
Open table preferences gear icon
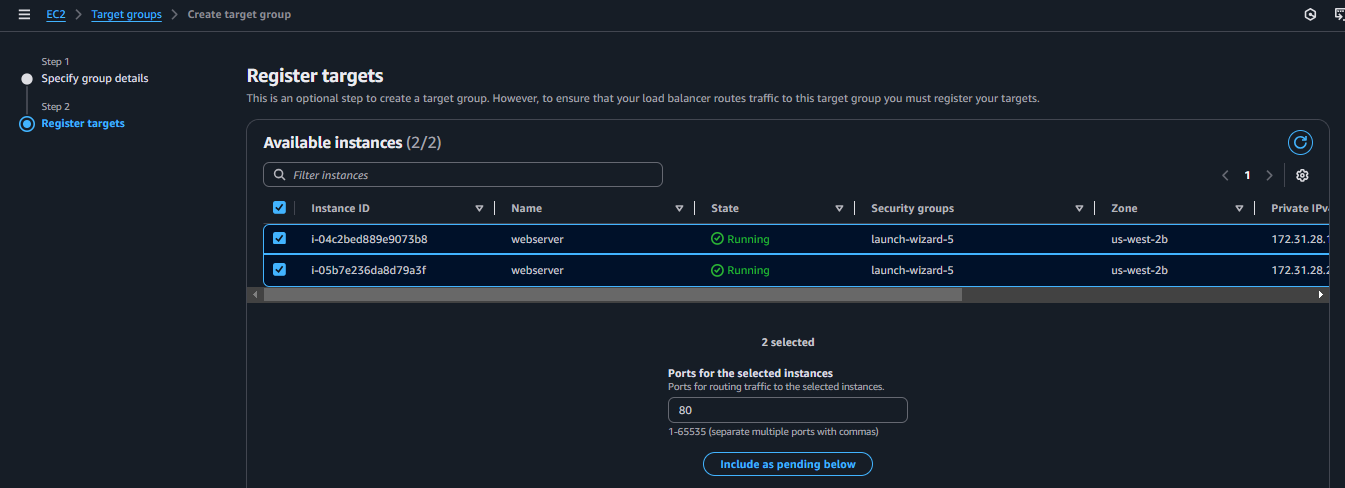coord(1302,175)
